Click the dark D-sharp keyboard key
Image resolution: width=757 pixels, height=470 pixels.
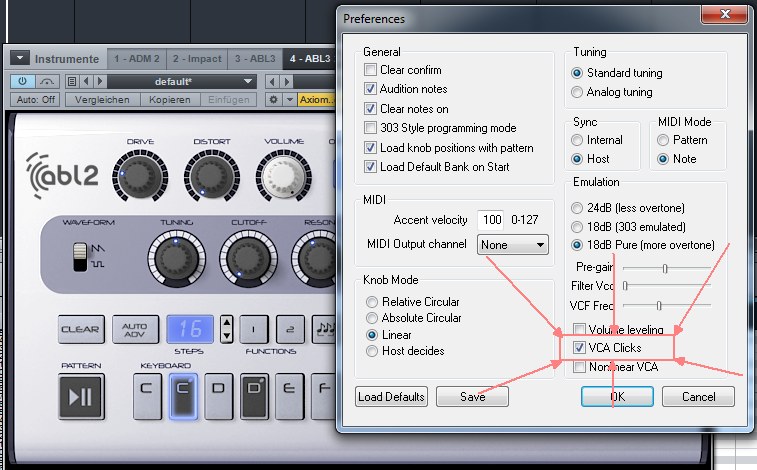(254, 396)
